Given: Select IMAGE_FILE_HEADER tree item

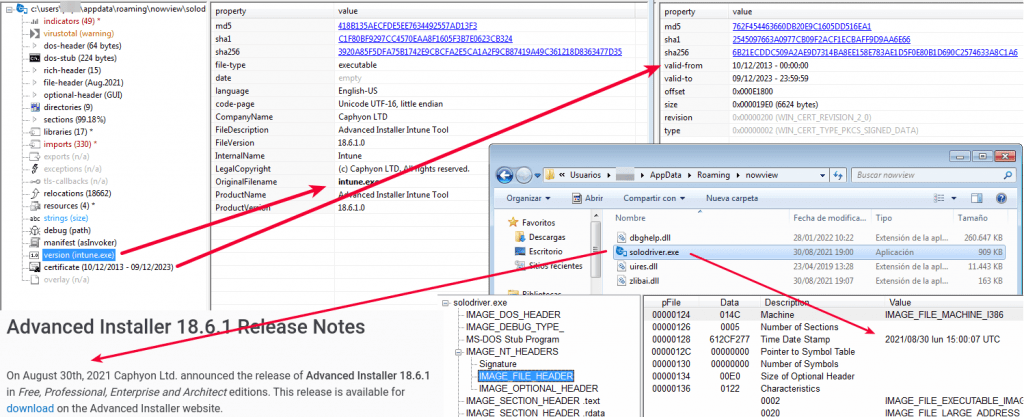Looking at the screenshot, I should pyautogui.click(x=526, y=377).
